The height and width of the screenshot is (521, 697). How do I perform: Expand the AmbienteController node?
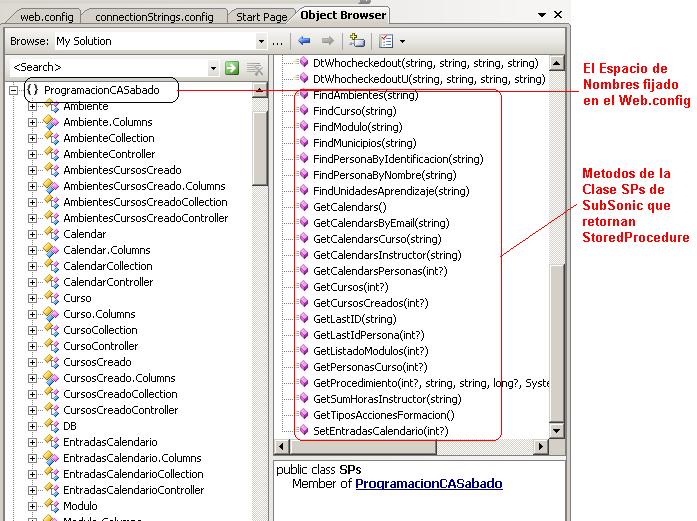(x=32, y=154)
